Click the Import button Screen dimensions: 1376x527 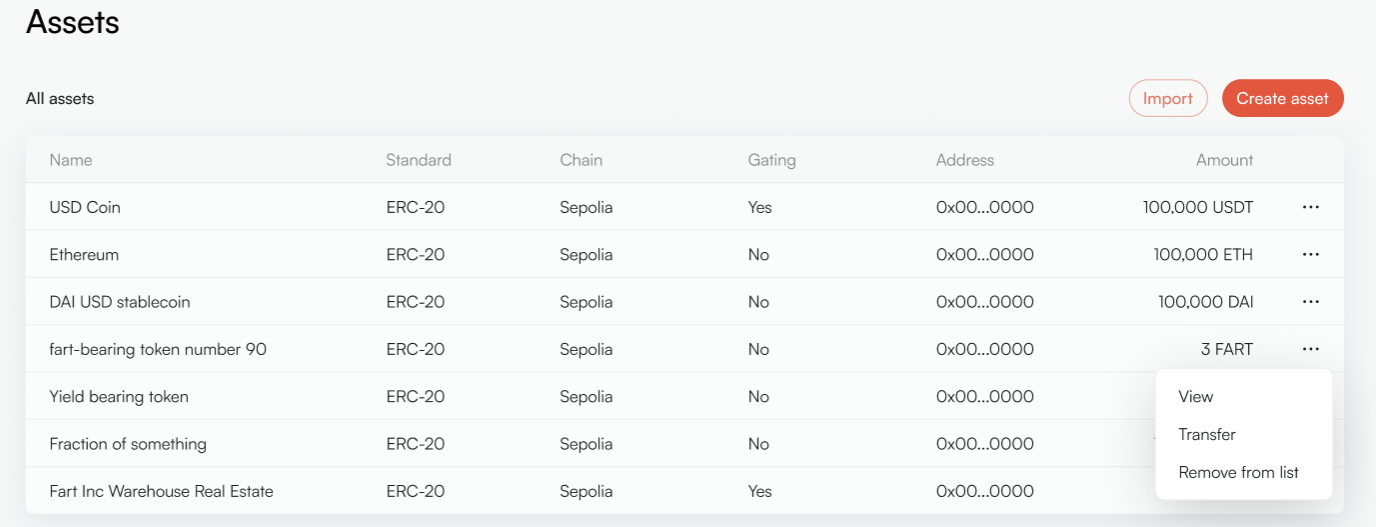pos(1167,99)
